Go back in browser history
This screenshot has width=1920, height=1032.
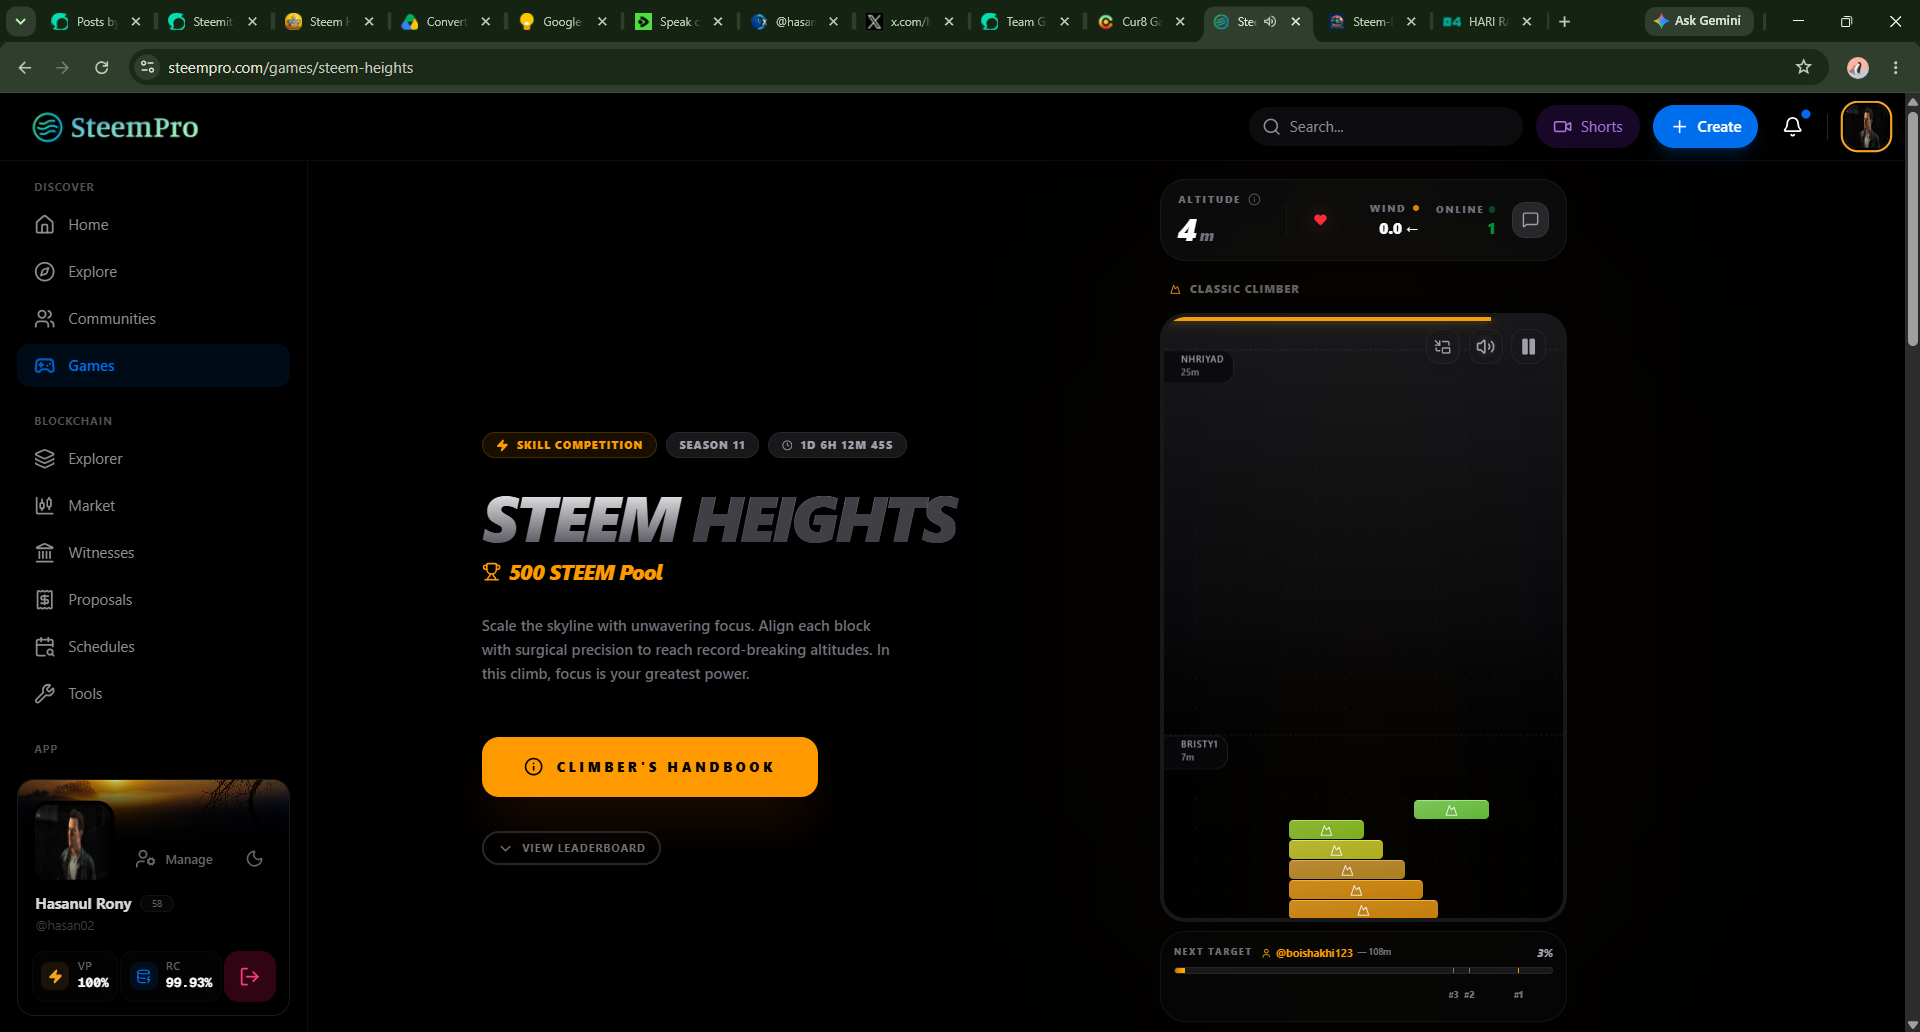pyautogui.click(x=25, y=67)
